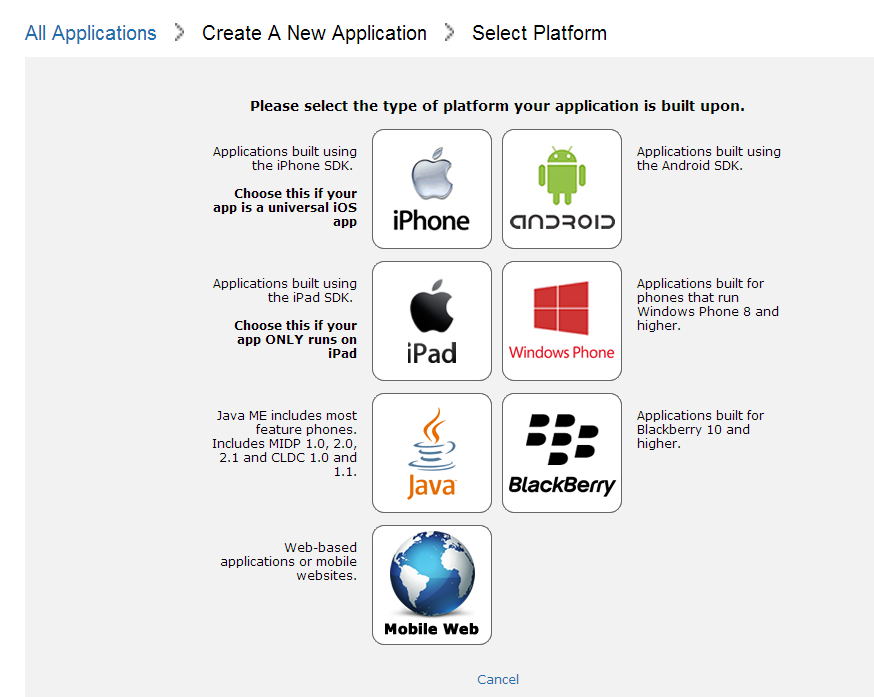The width and height of the screenshot is (874, 697).
Task: Cancel platform selection
Action: coord(498,679)
